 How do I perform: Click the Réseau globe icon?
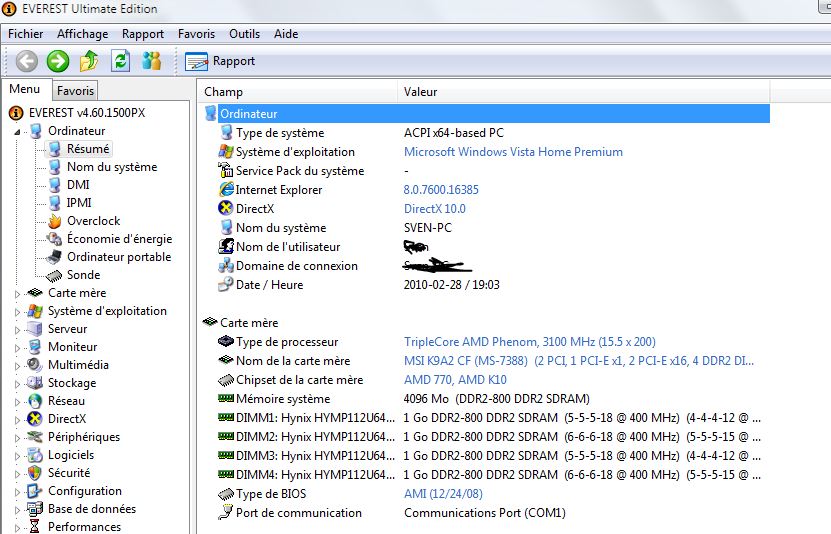tap(35, 401)
